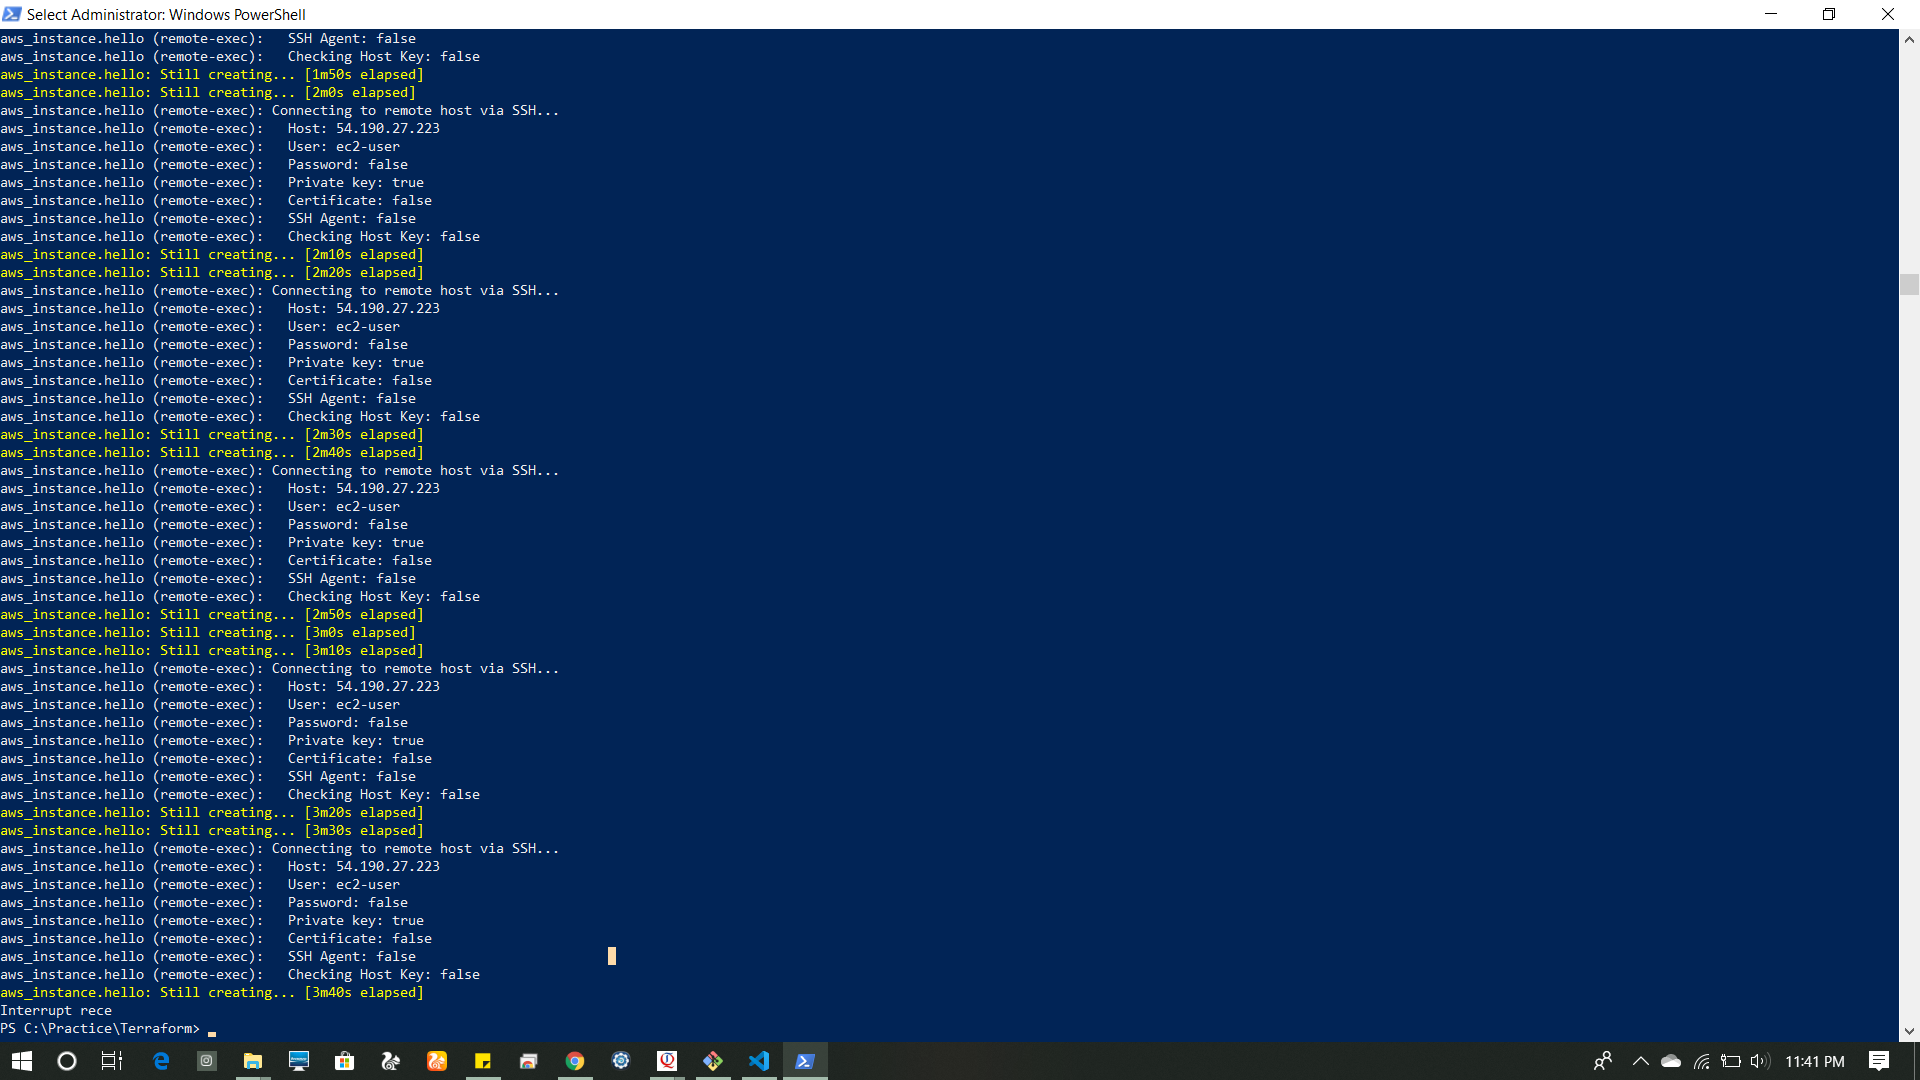Image resolution: width=1920 pixels, height=1080 pixels.
Task: Open Sticky Notes in the taskbar
Action: coord(483,1061)
